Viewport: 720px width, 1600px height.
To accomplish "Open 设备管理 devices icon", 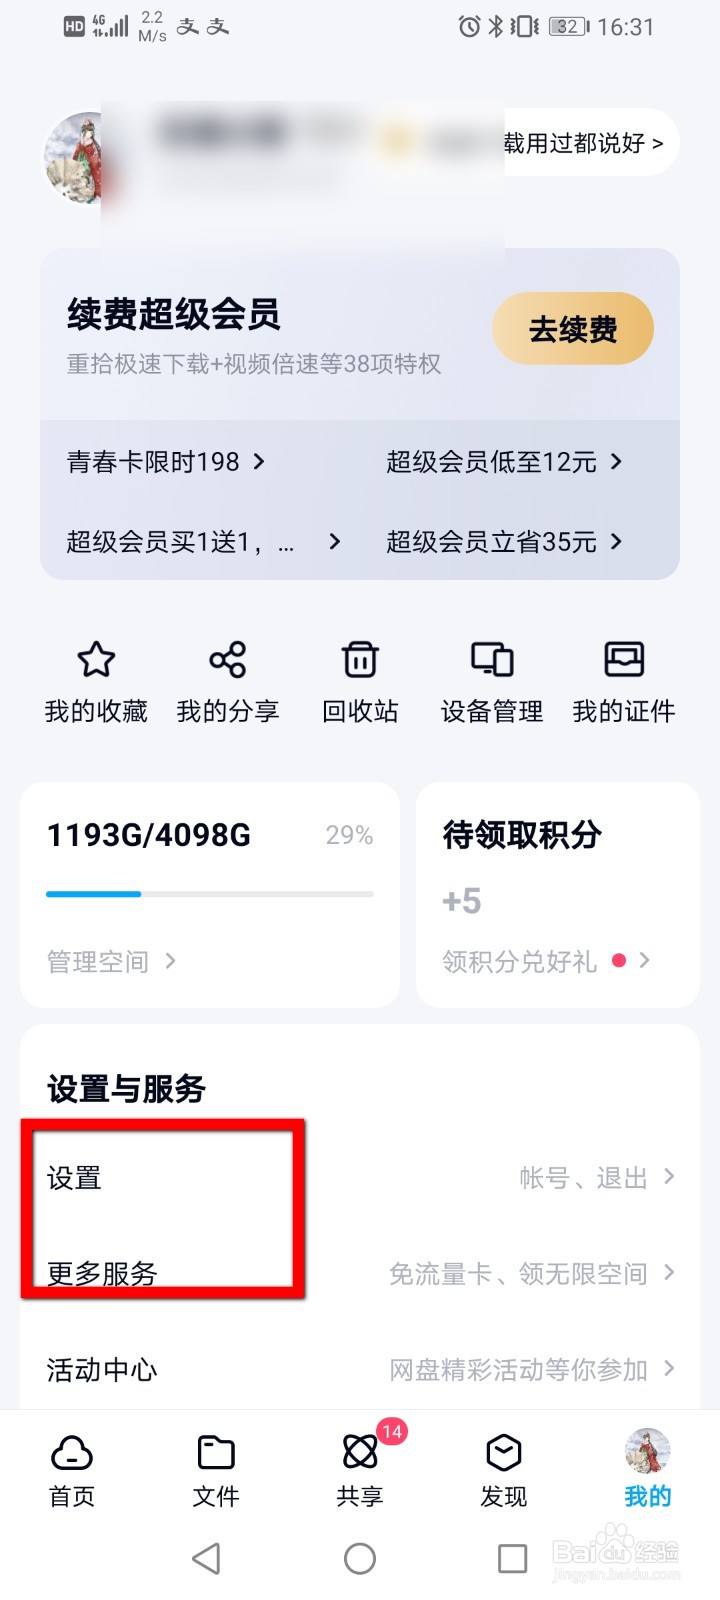I will pyautogui.click(x=492, y=660).
